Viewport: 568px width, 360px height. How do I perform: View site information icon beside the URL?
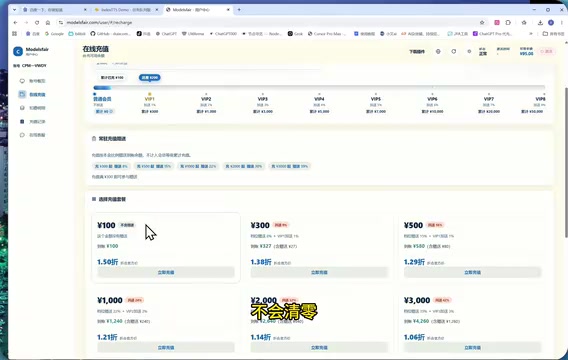(x=61, y=22)
